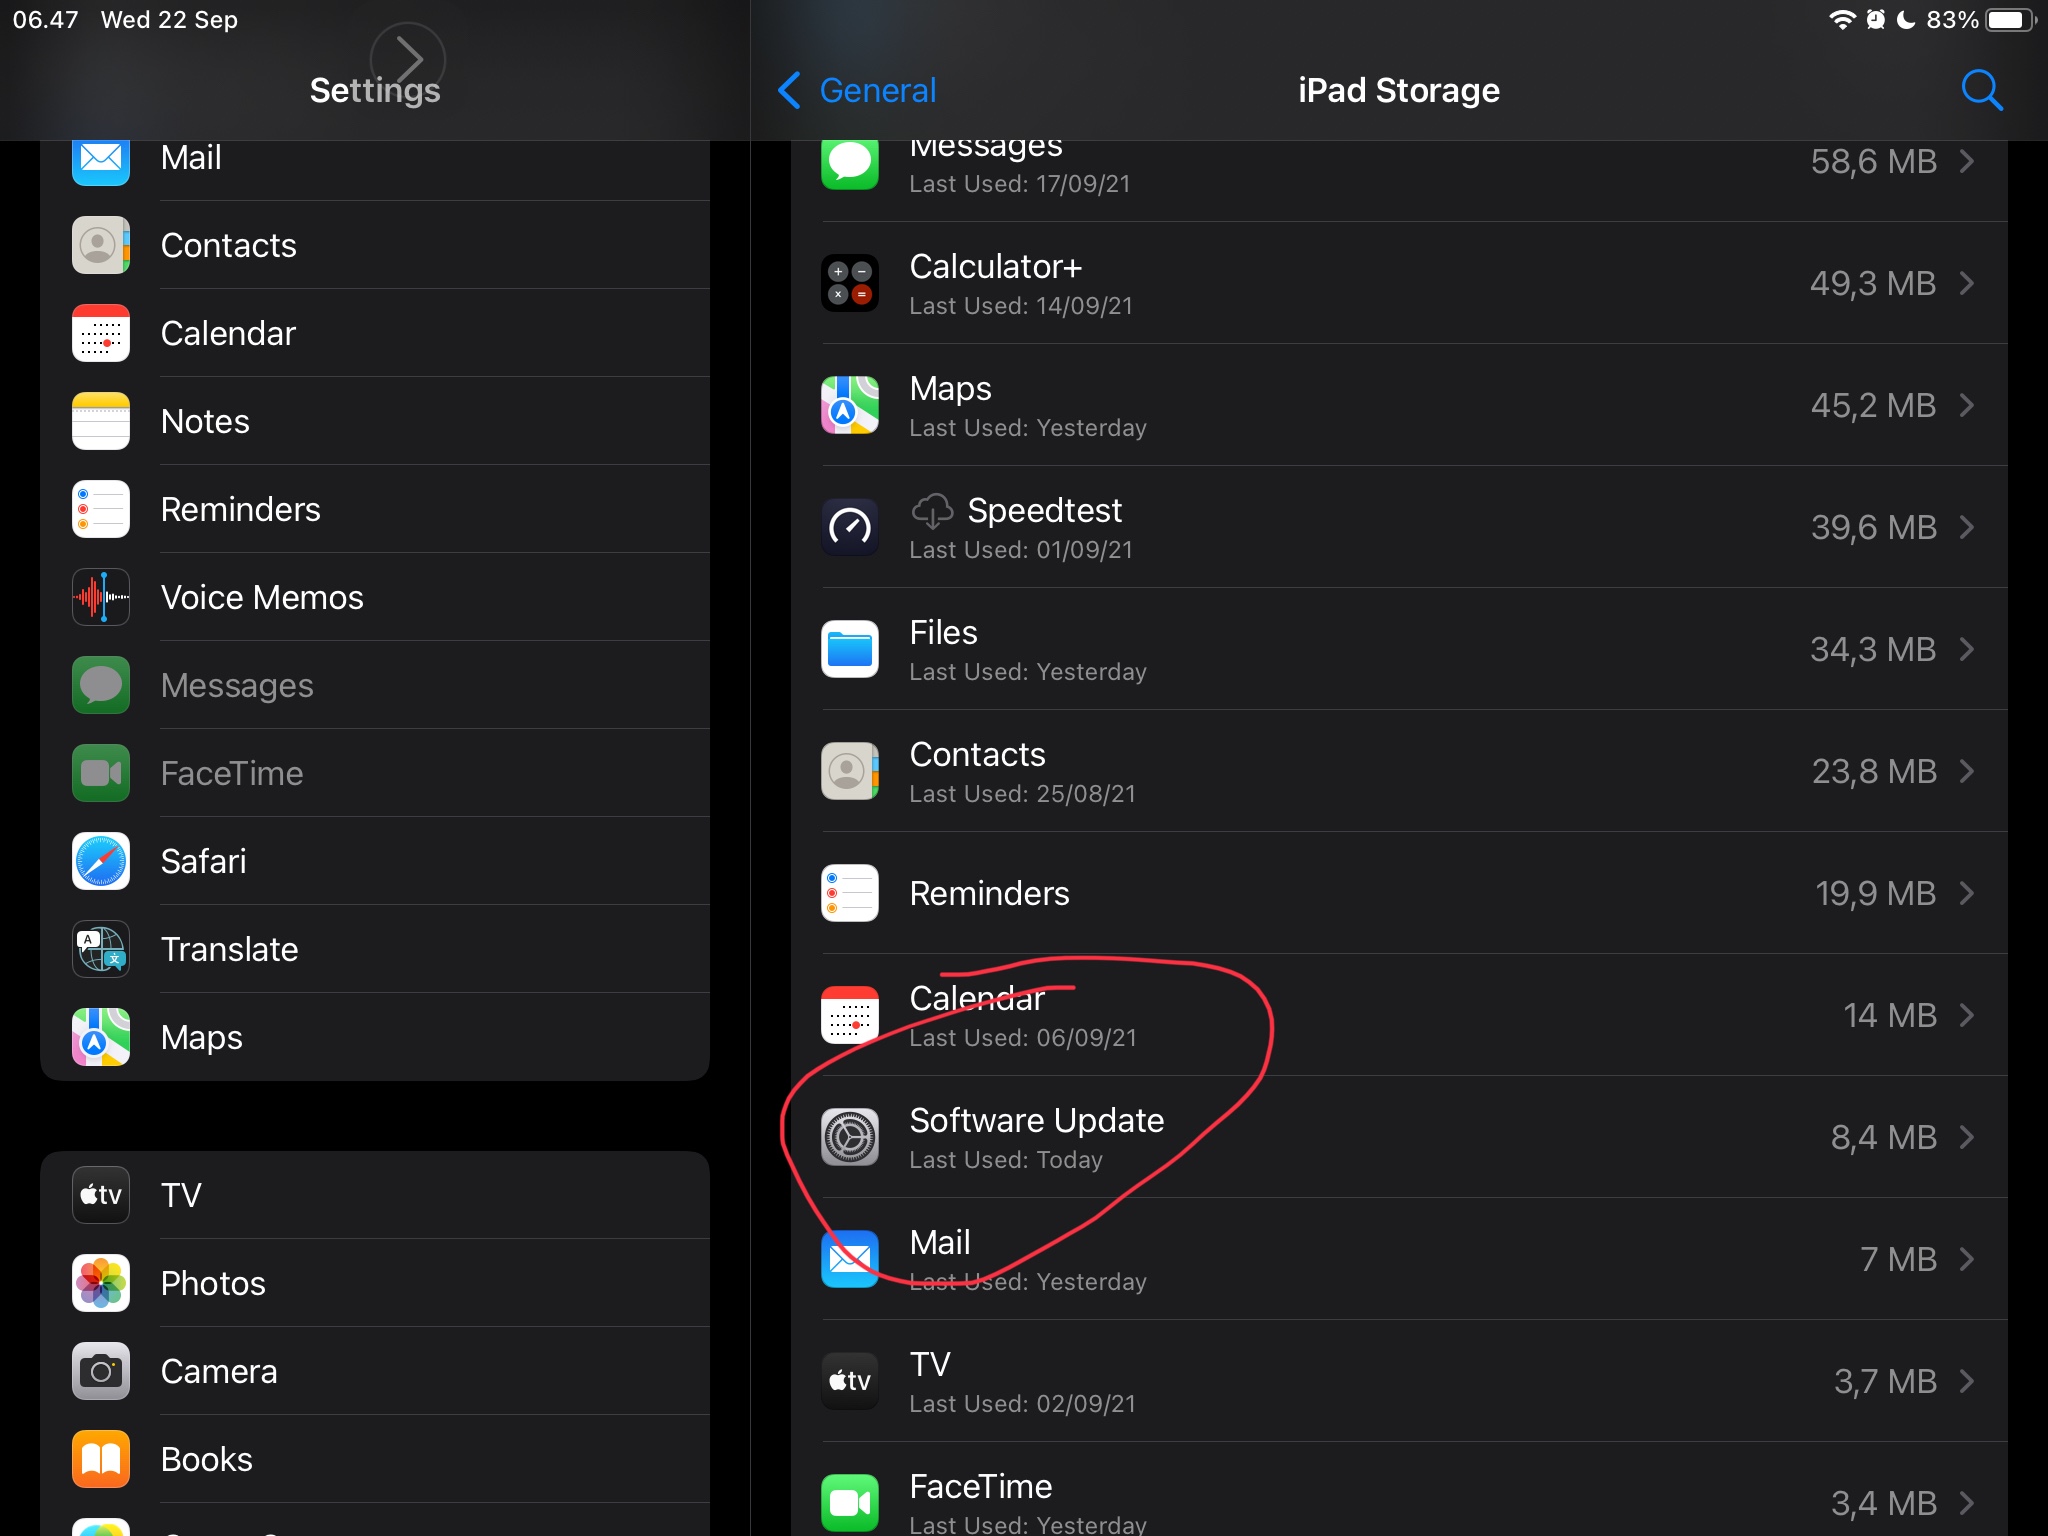2048x1536 pixels.
Task: Select Notes in settings sidebar
Action: 205,421
